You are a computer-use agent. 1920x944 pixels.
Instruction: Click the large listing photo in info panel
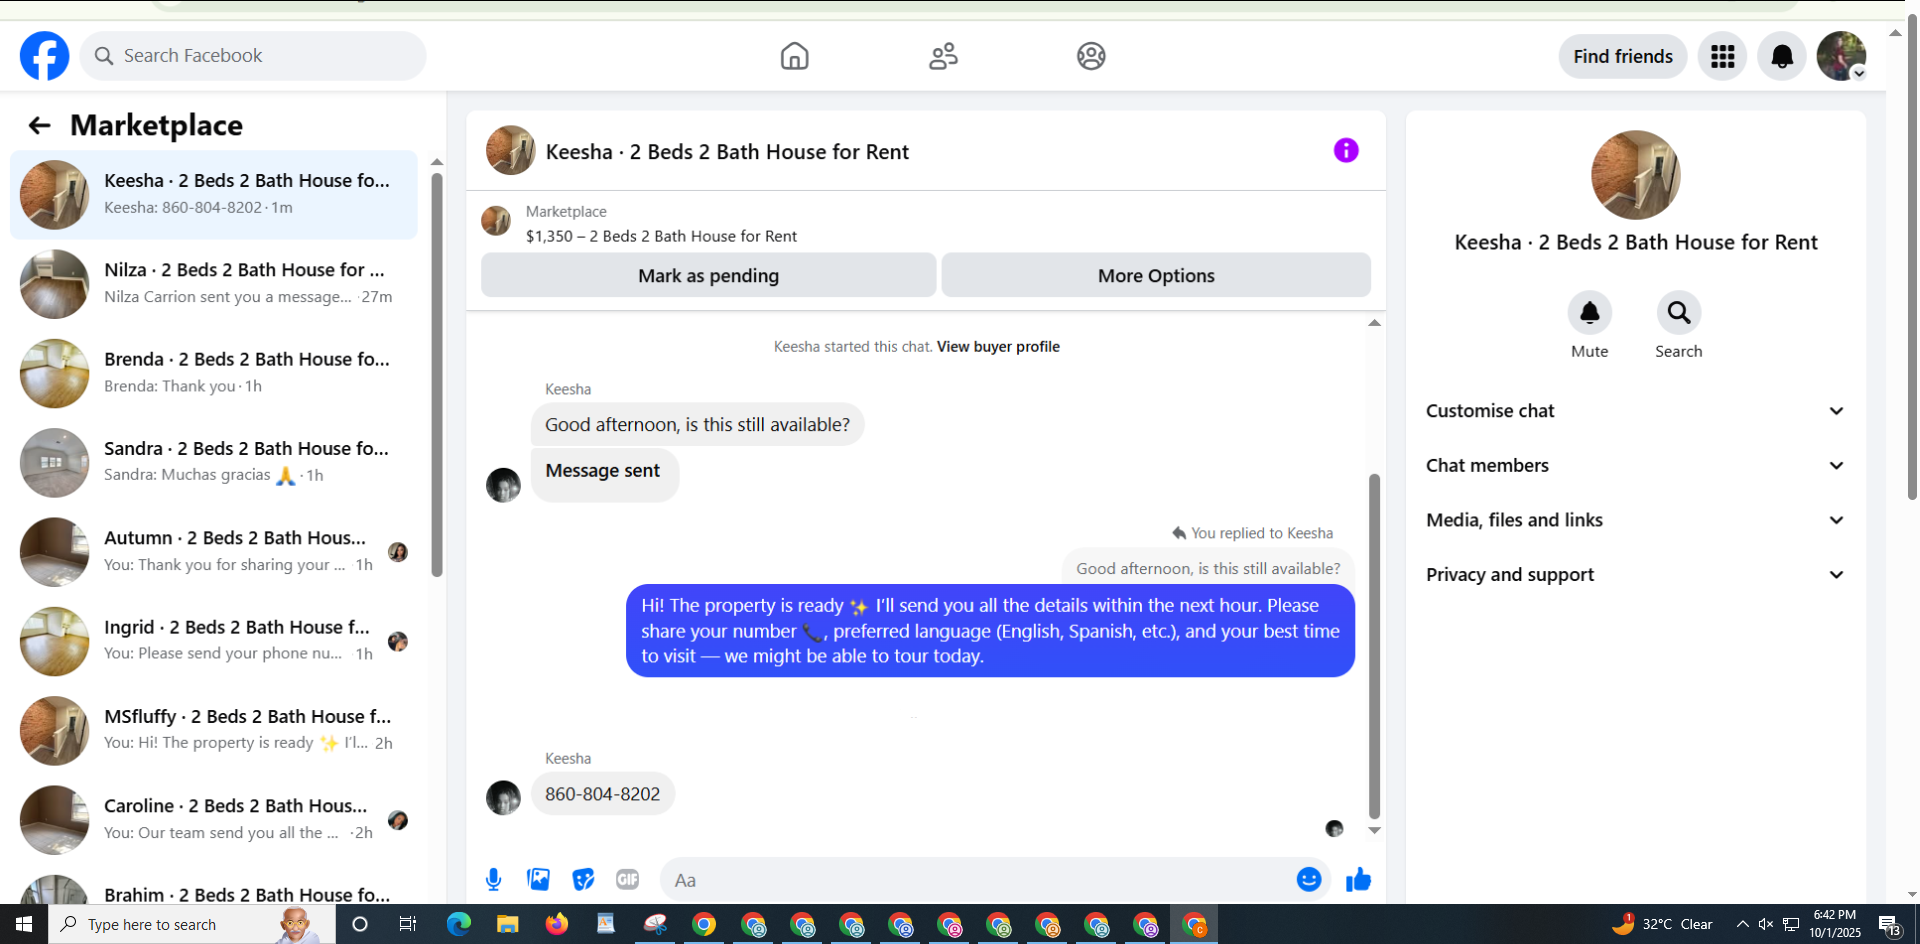click(1635, 175)
